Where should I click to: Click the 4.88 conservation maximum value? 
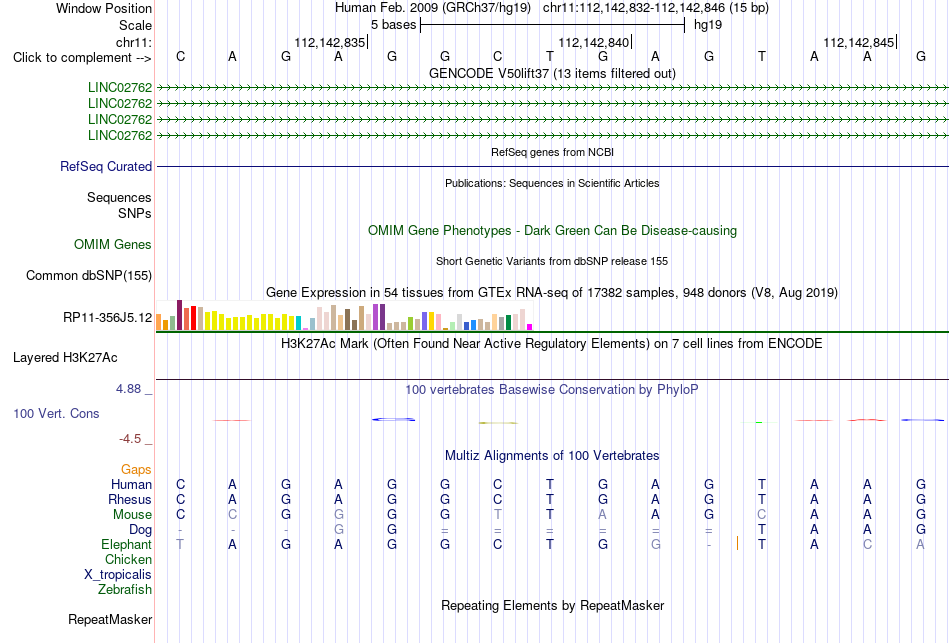click(x=128, y=389)
